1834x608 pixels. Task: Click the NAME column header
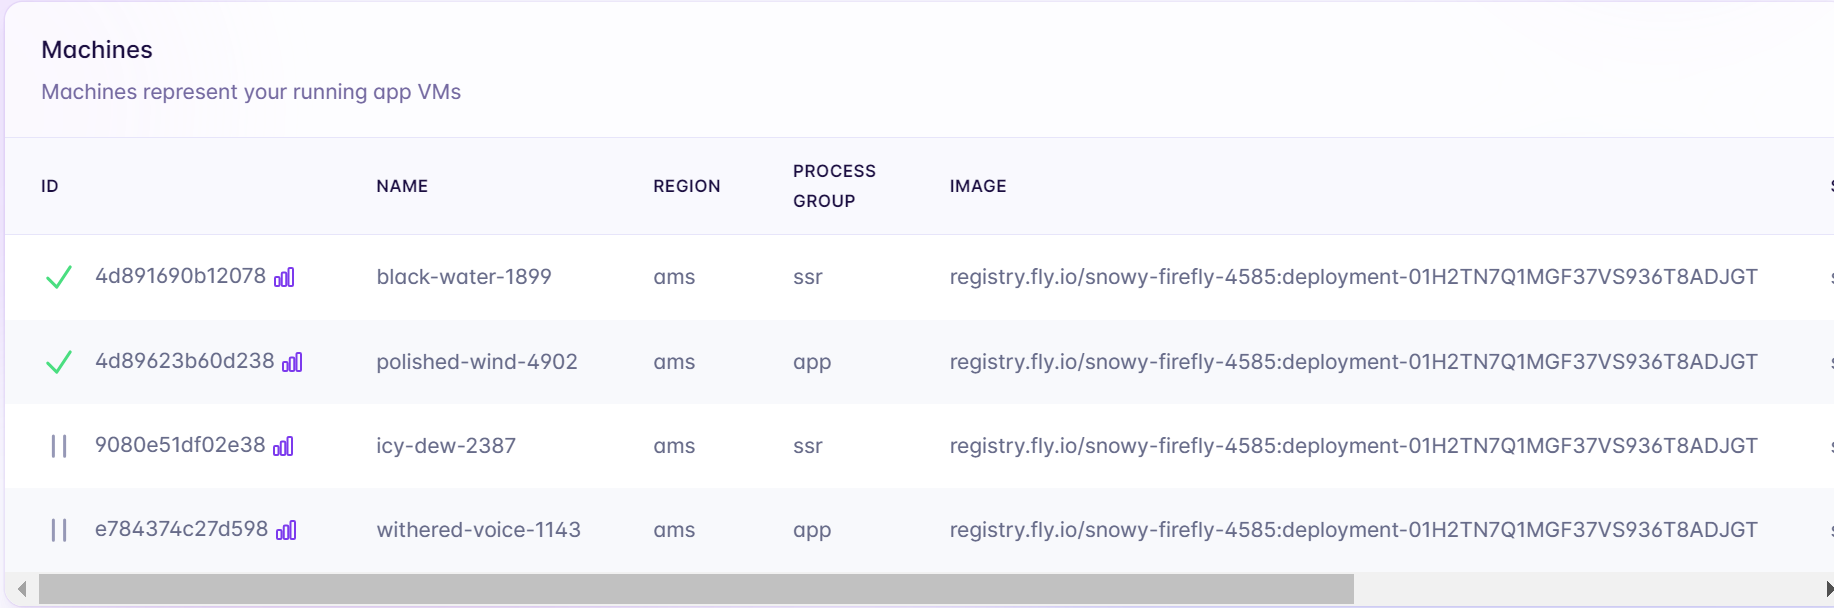[x=402, y=186]
